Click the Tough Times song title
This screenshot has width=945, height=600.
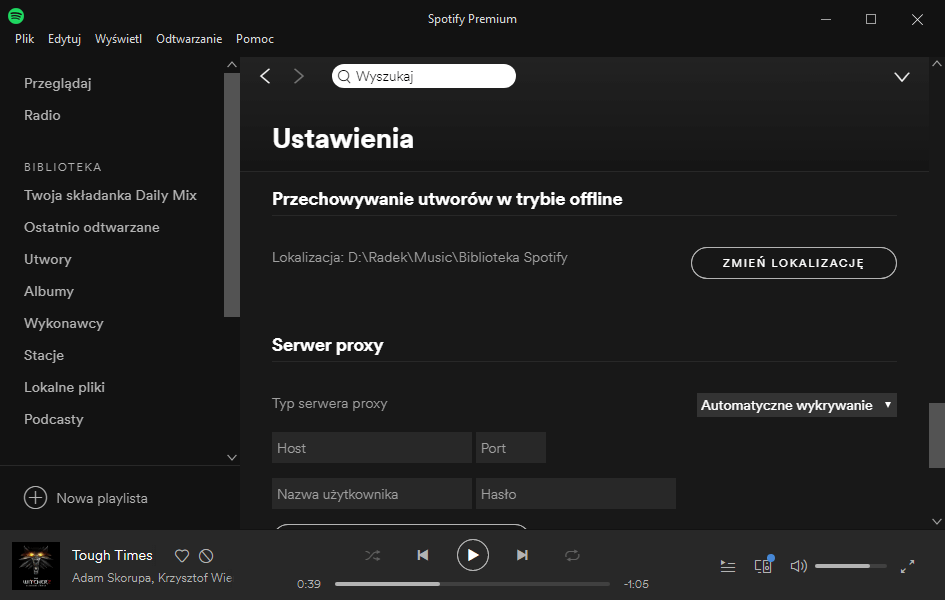click(112, 555)
